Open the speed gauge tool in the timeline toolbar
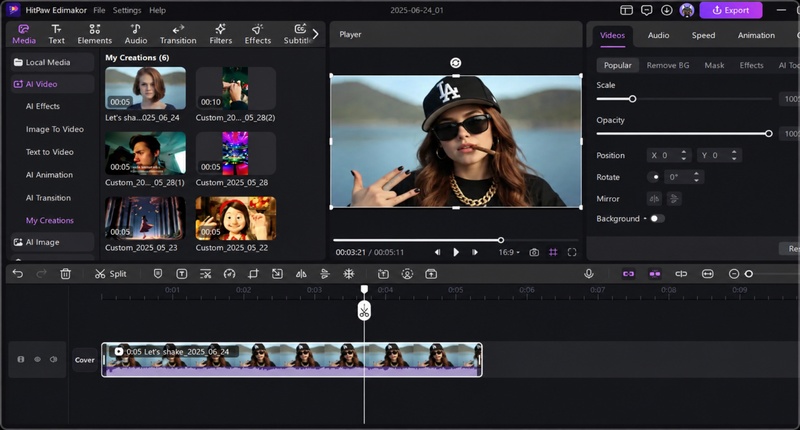The image size is (800, 430). pyautogui.click(x=230, y=274)
